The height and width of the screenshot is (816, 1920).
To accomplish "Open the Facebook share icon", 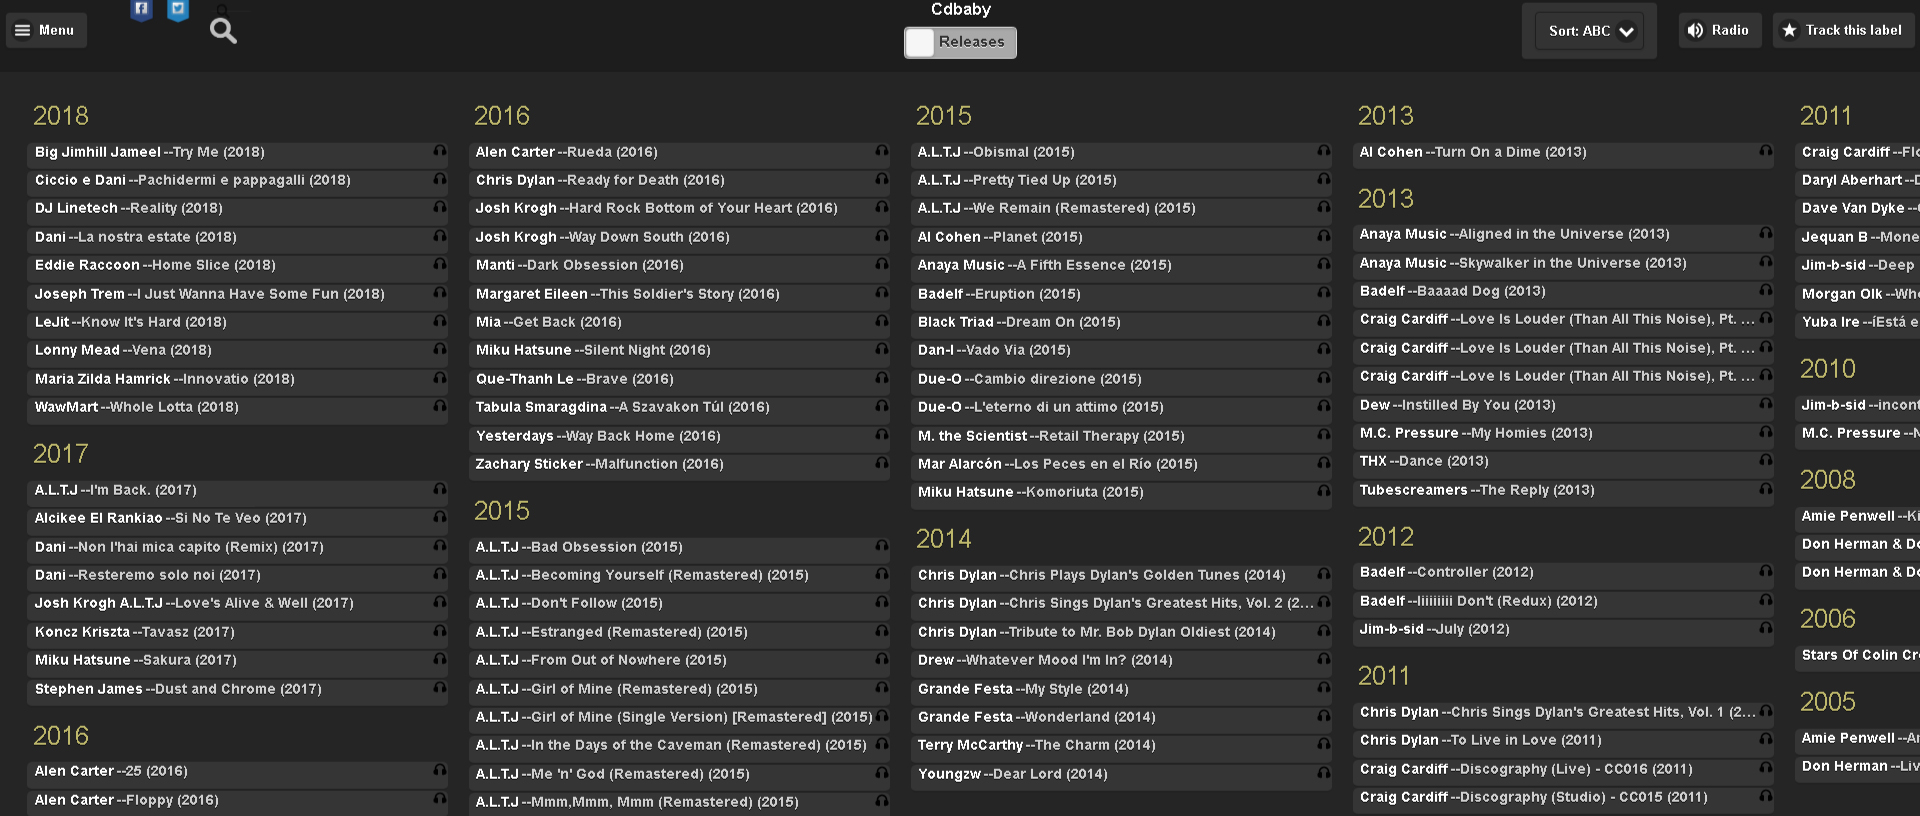I will [x=142, y=10].
